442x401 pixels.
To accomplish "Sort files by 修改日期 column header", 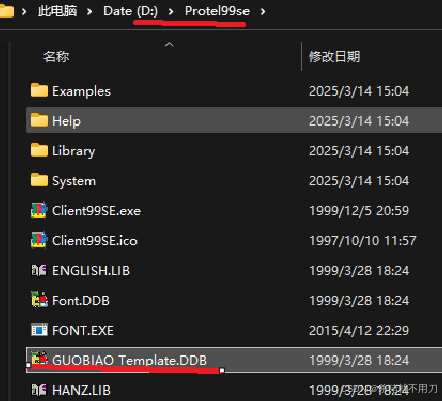I will click(334, 56).
